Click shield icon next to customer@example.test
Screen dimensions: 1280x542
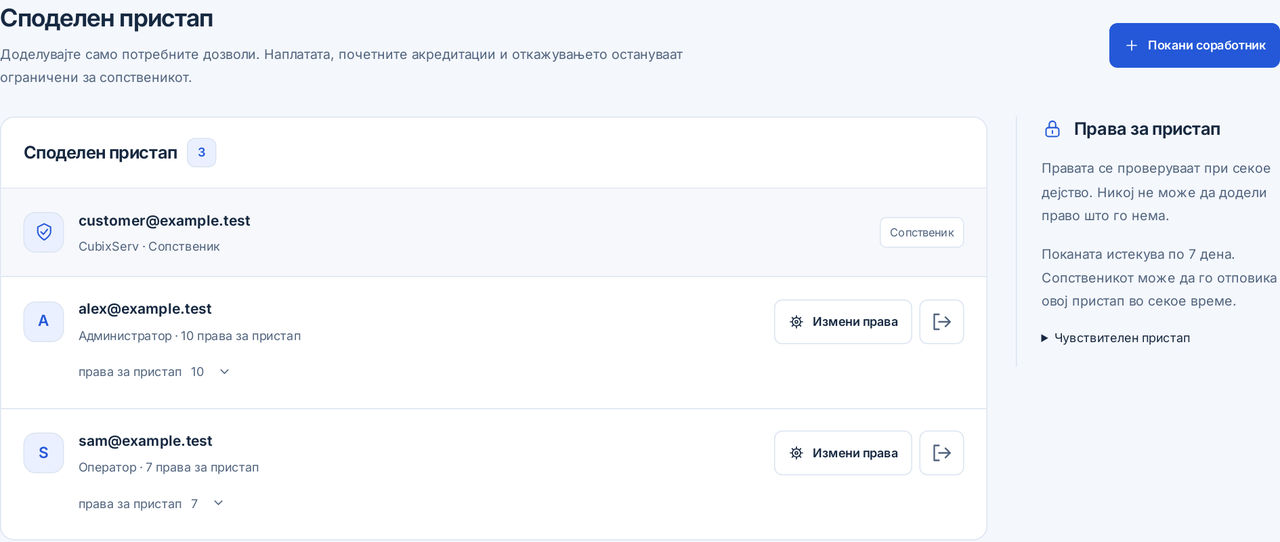[44, 232]
